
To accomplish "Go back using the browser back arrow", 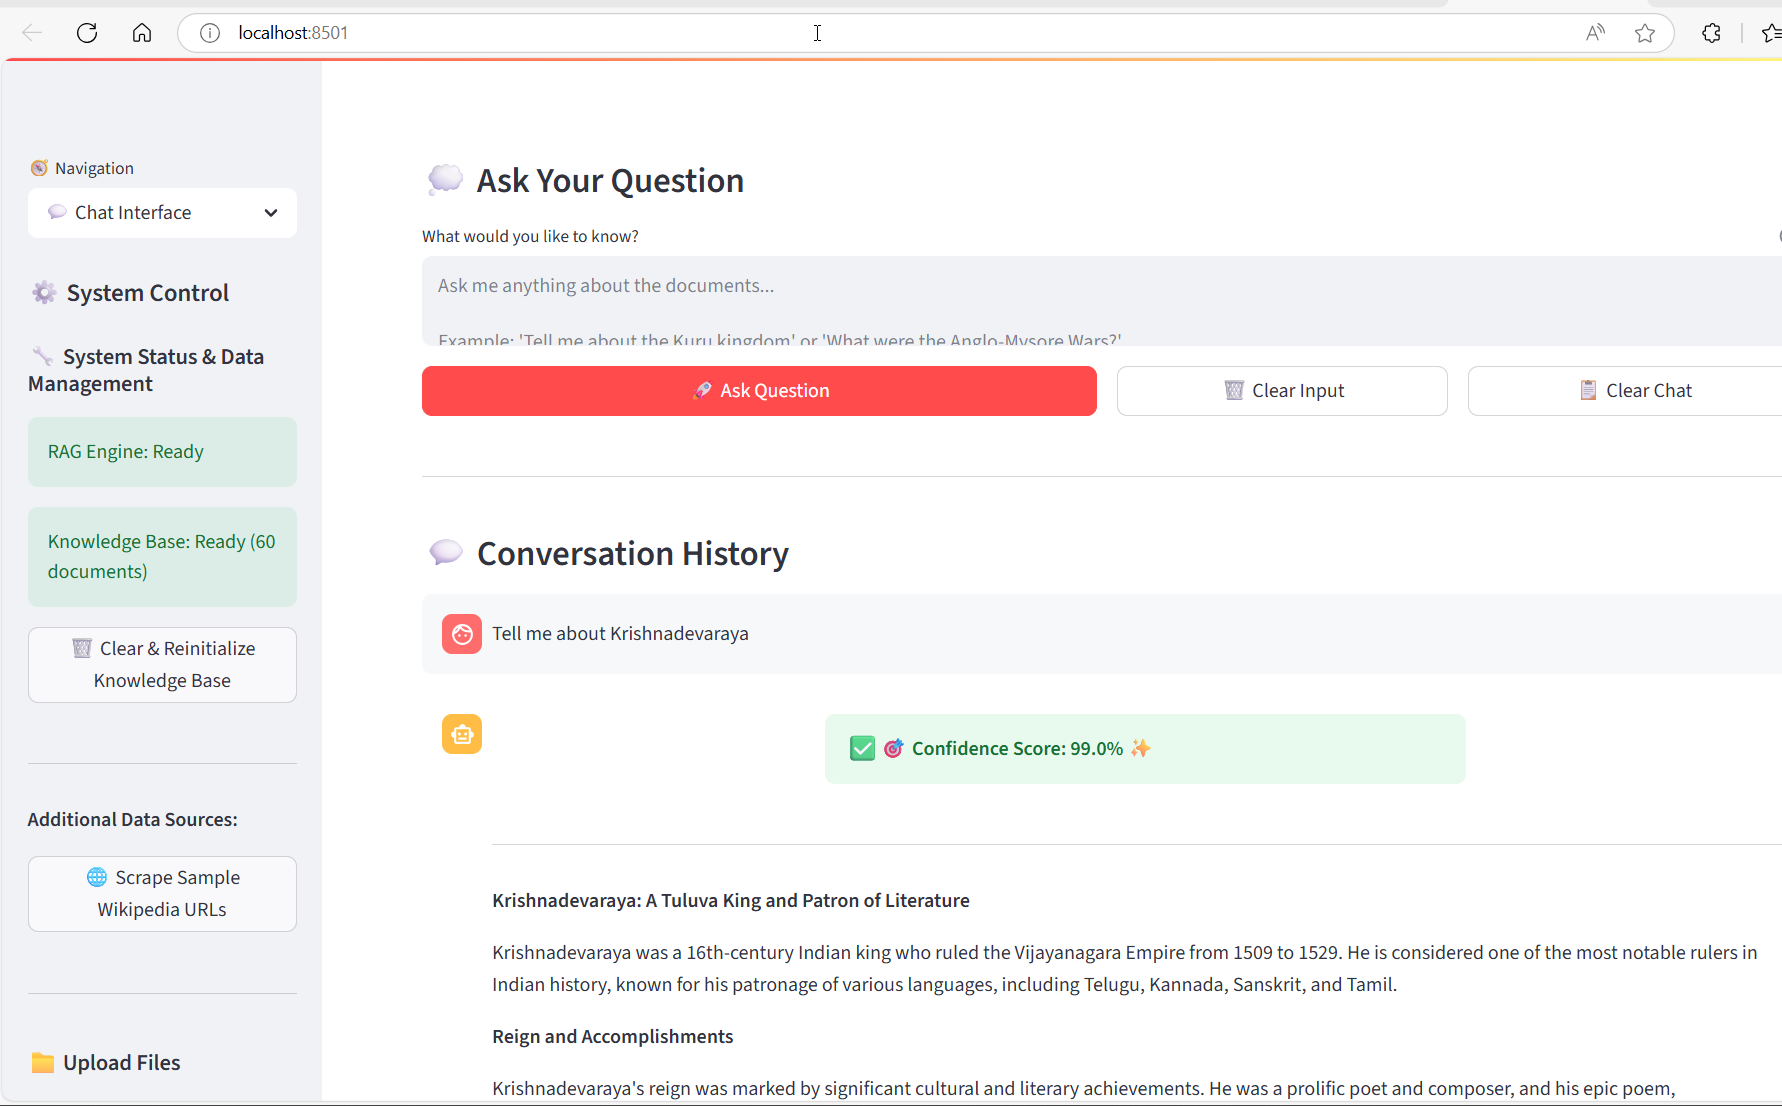I will 32,33.
